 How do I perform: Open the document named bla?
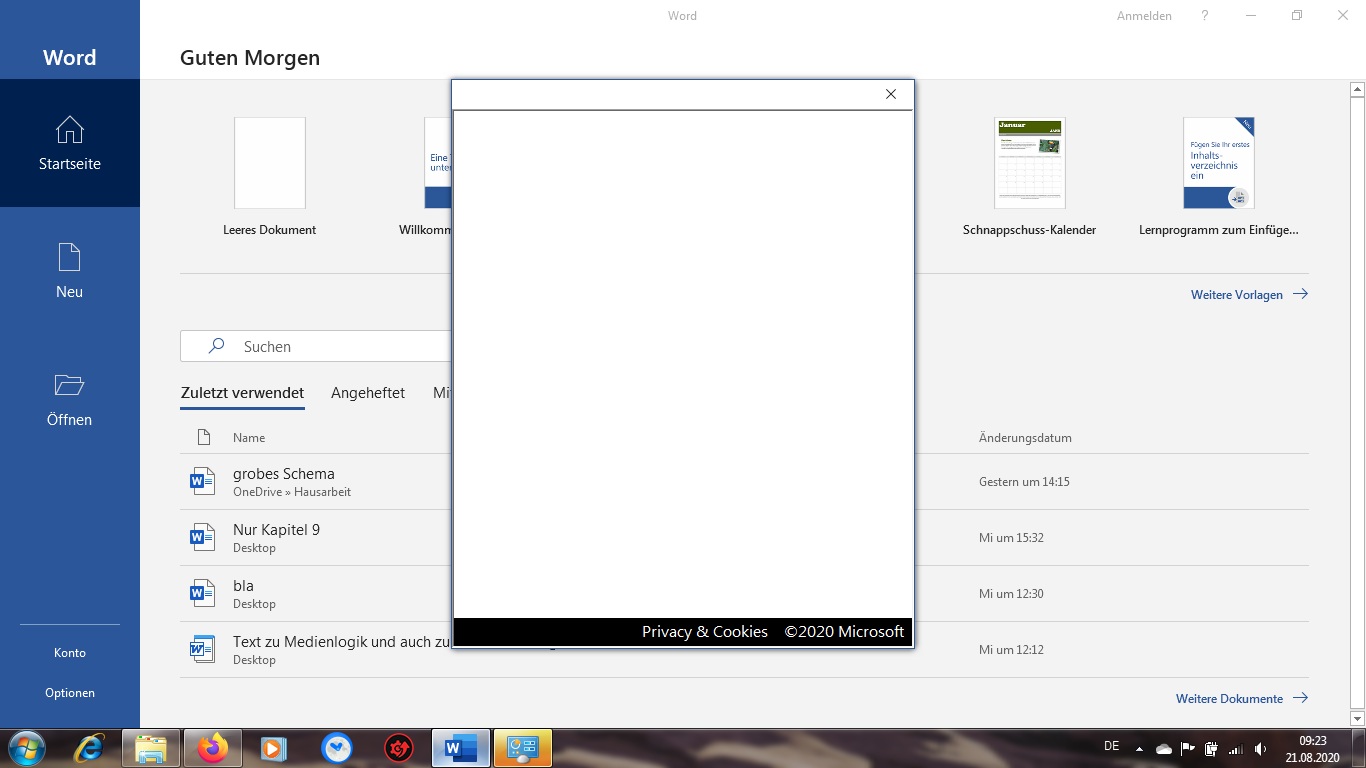(243, 586)
